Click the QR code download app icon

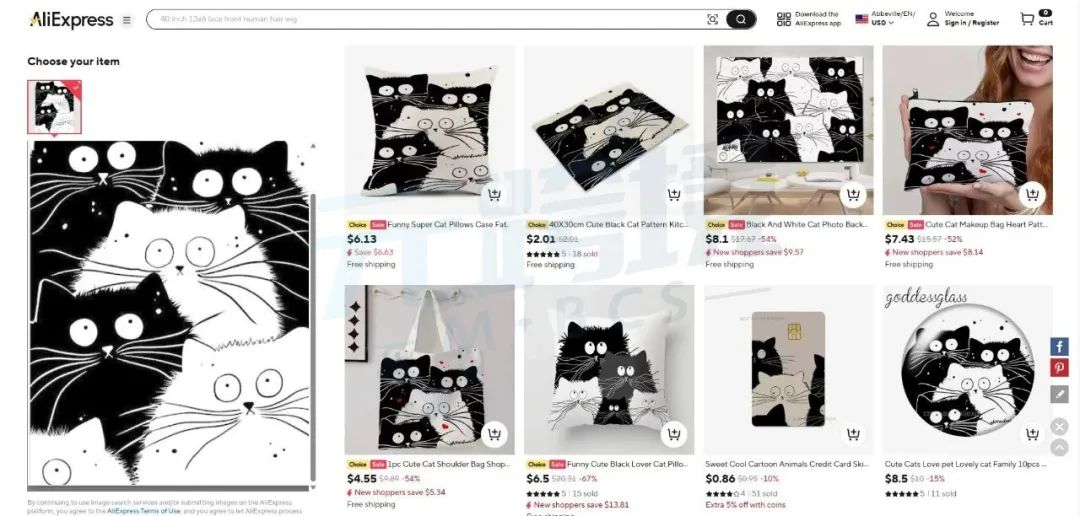coord(784,19)
